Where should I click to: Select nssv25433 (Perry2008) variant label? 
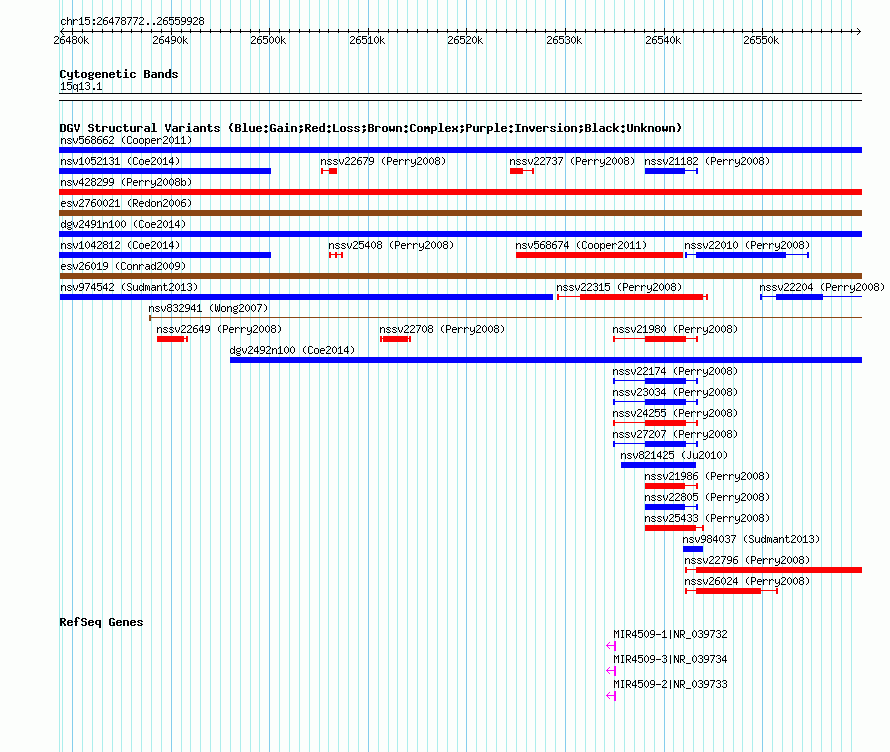pyautogui.click(x=707, y=518)
